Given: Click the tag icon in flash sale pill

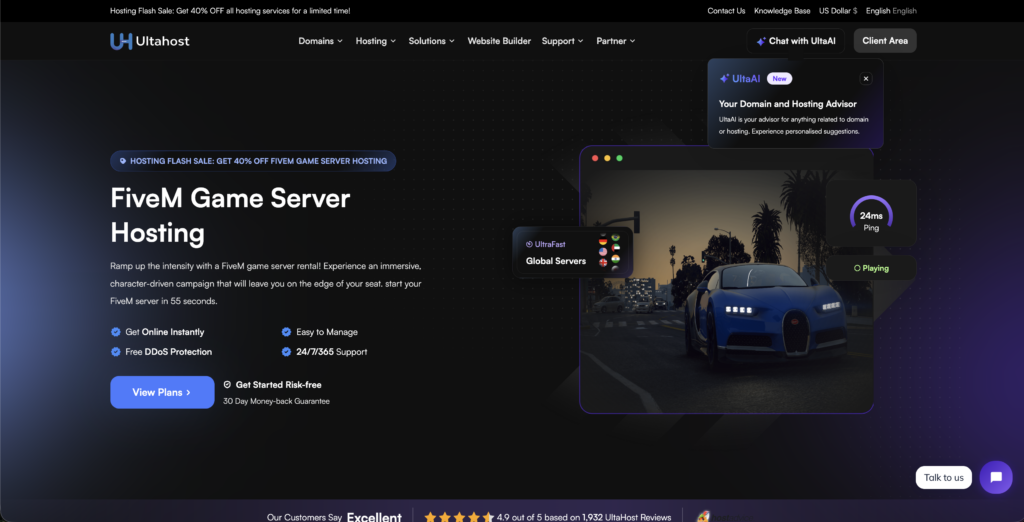Looking at the screenshot, I should click(x=123, y=161).
